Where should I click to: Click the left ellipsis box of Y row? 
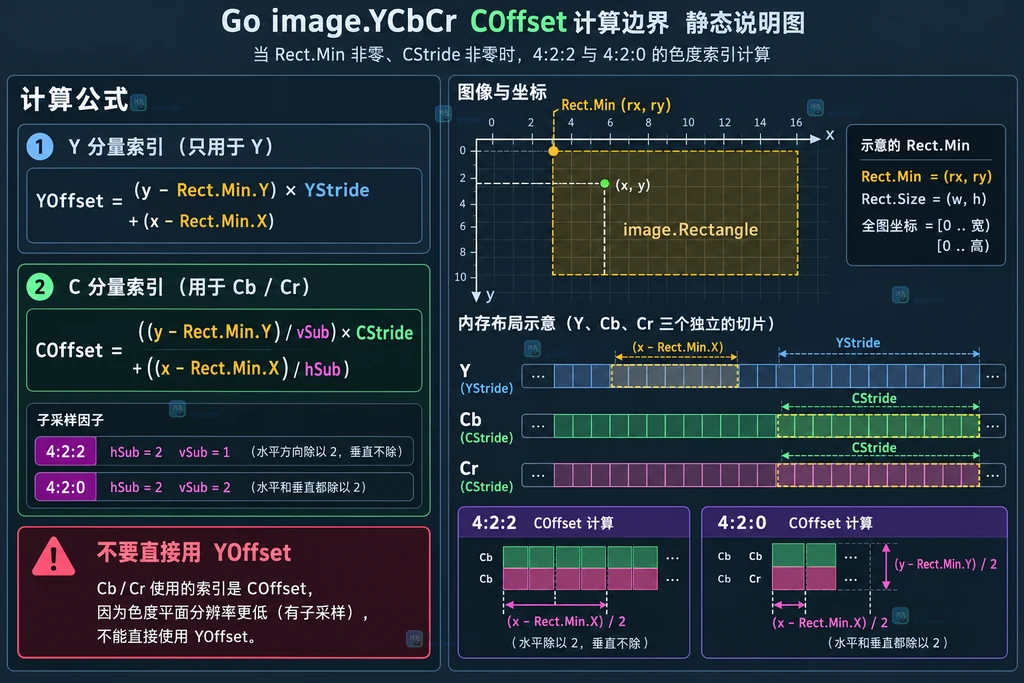(538, 376)
